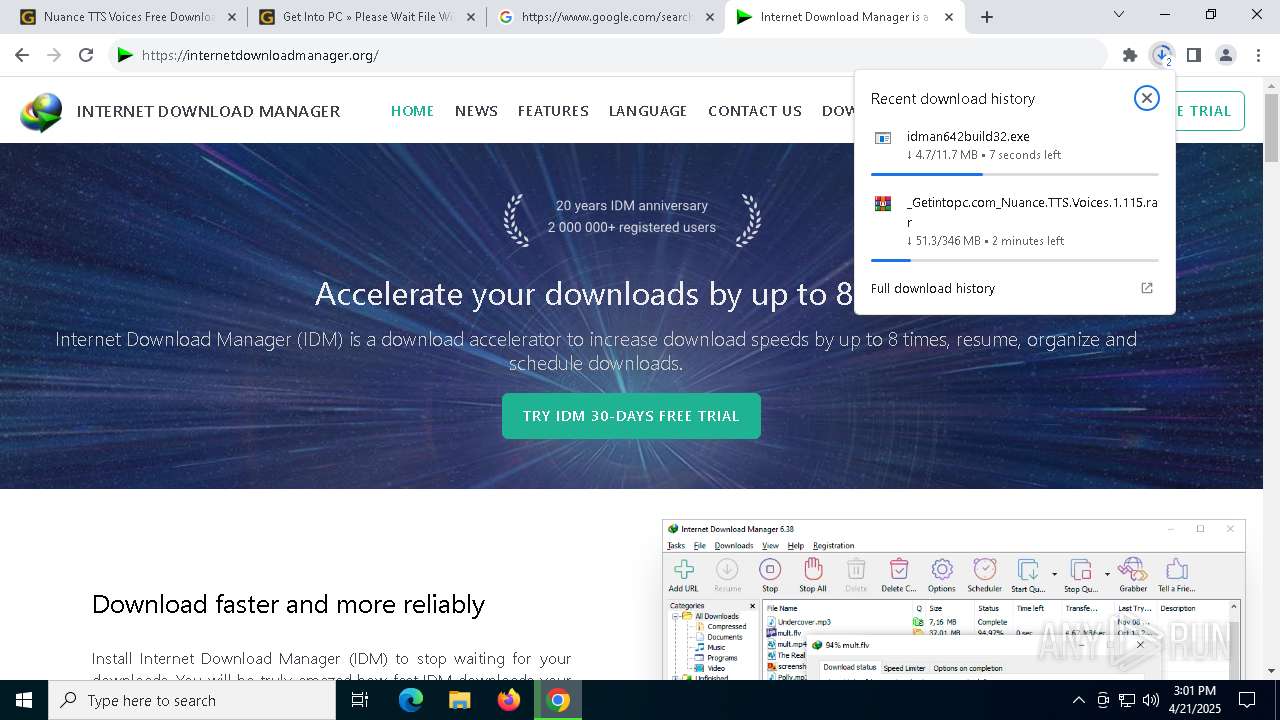The image size is (1280, 720).
Task: Switch to the Nuance TTS Voices tab
Action: (127, 17)
